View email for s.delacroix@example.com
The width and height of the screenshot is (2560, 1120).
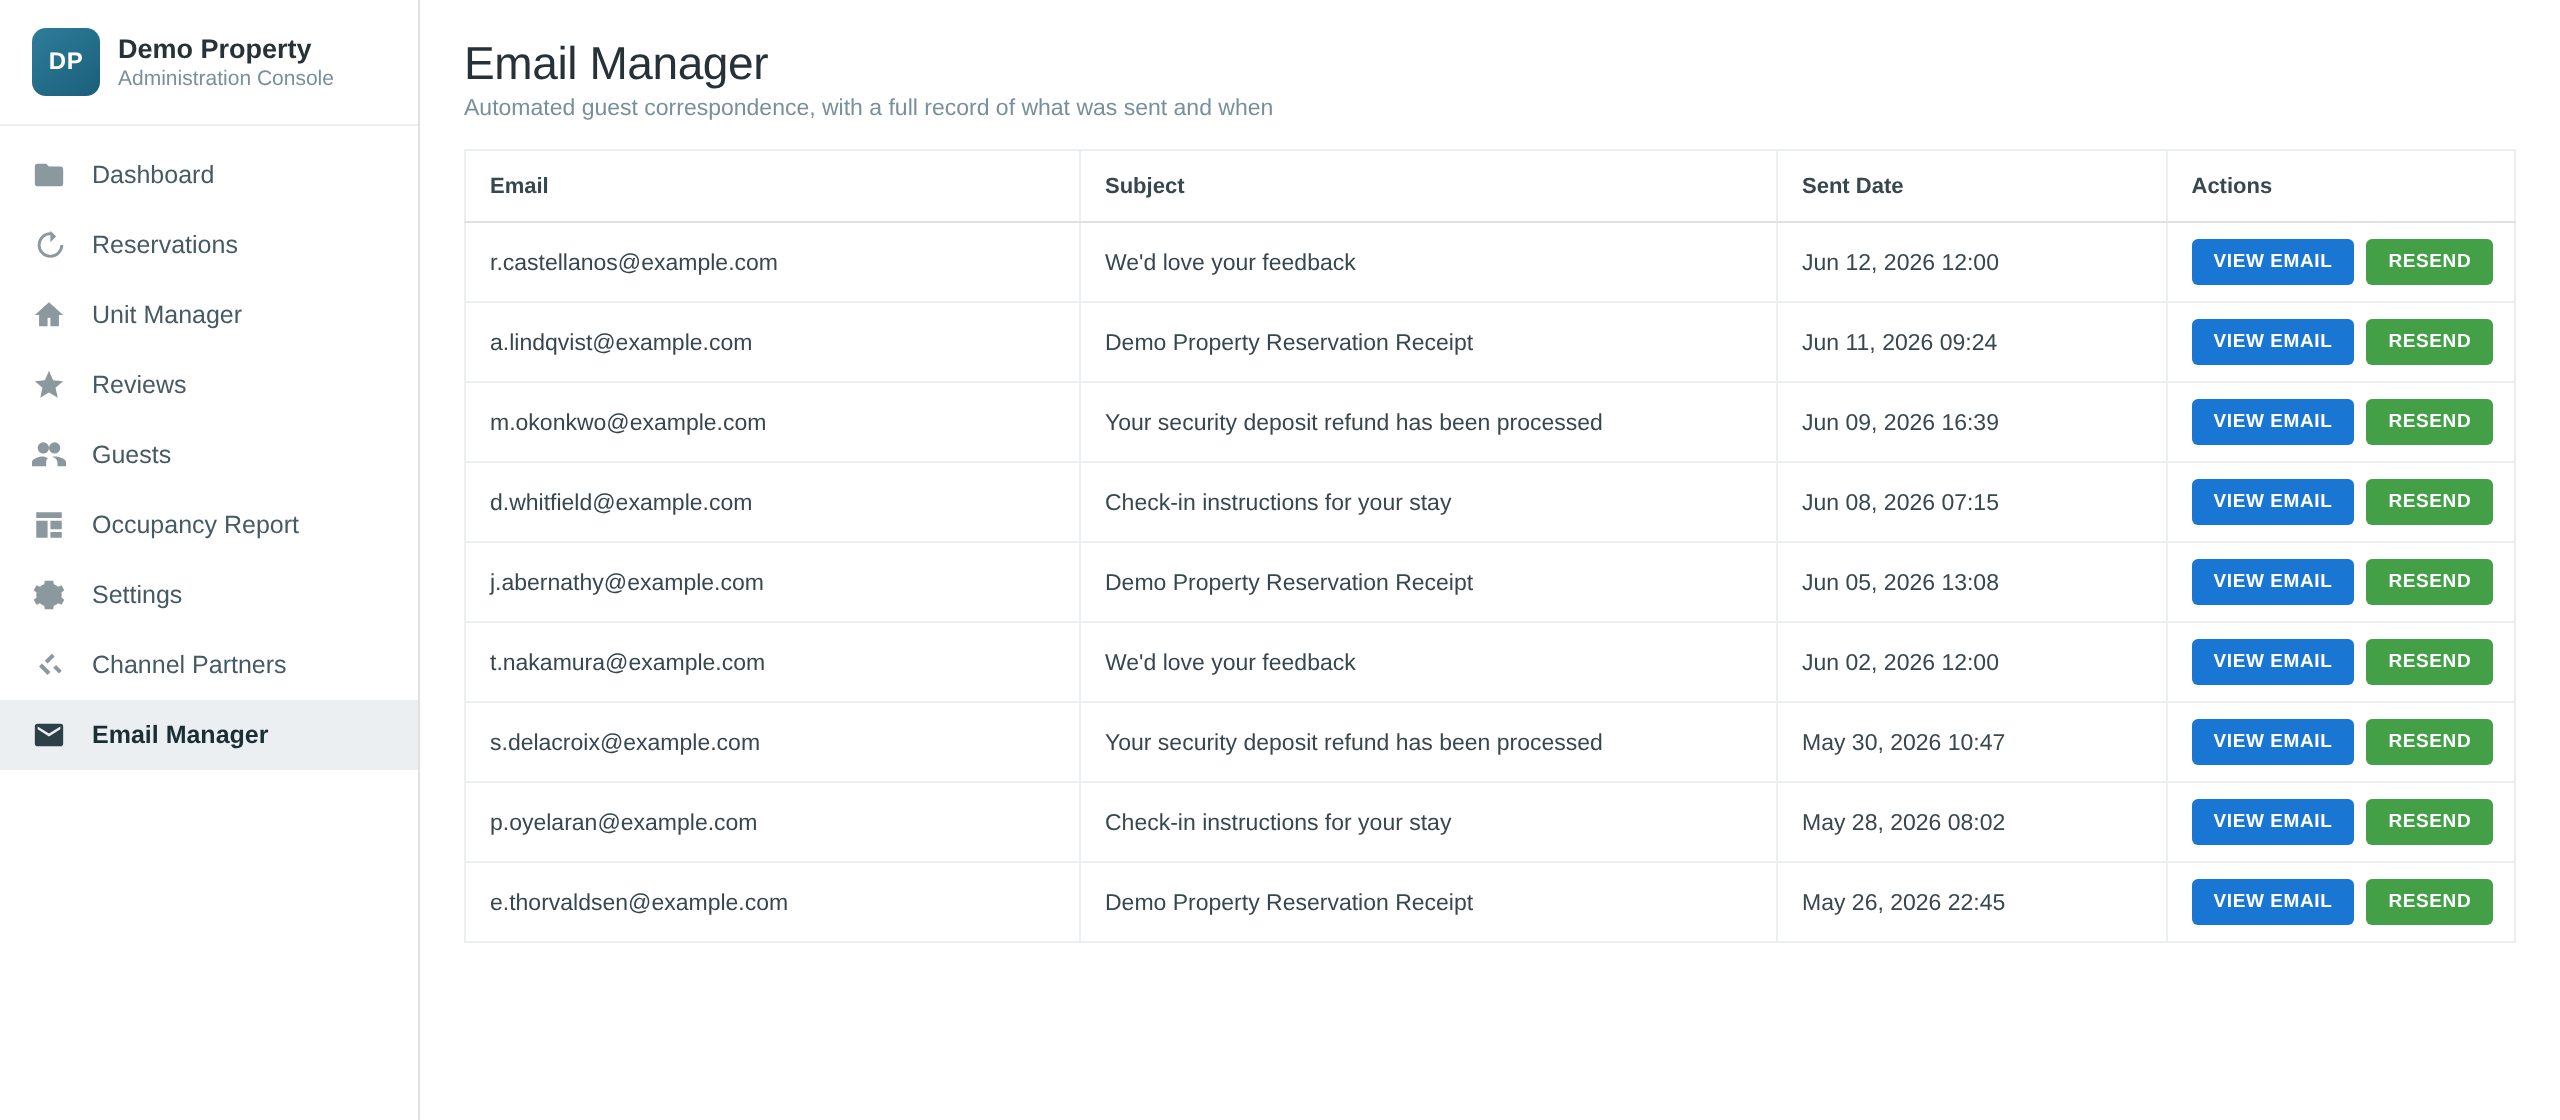coord(2272,742)
